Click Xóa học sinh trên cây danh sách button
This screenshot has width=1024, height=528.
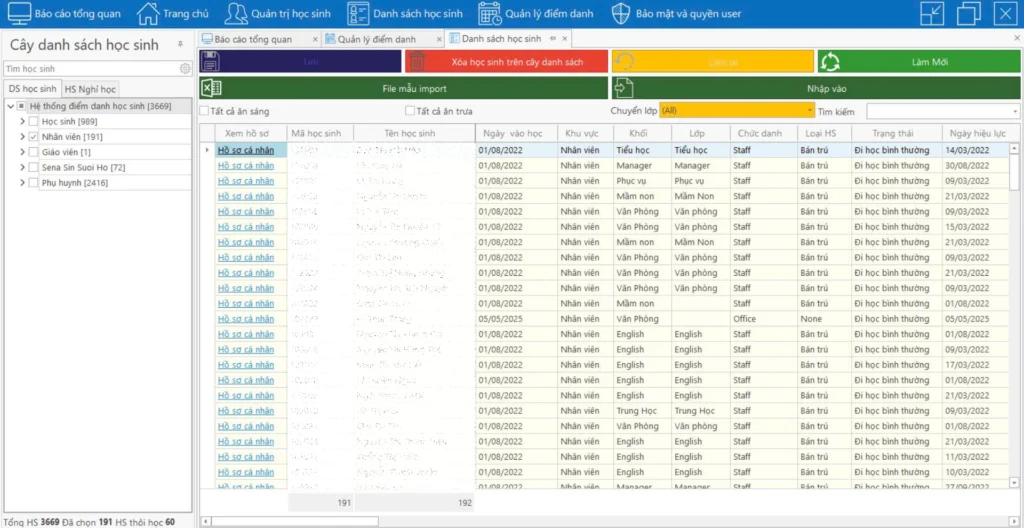tap(506, 61)
